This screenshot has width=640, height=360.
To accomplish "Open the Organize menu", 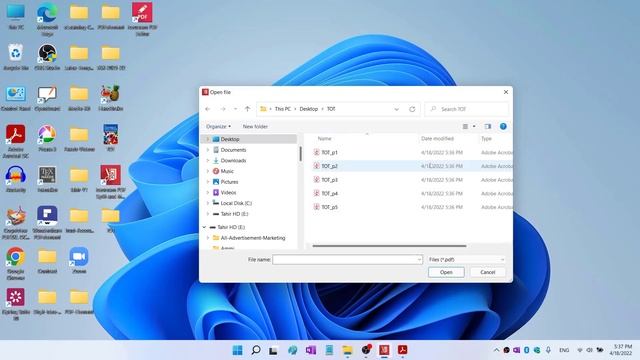I will click(x=218, y=127).
